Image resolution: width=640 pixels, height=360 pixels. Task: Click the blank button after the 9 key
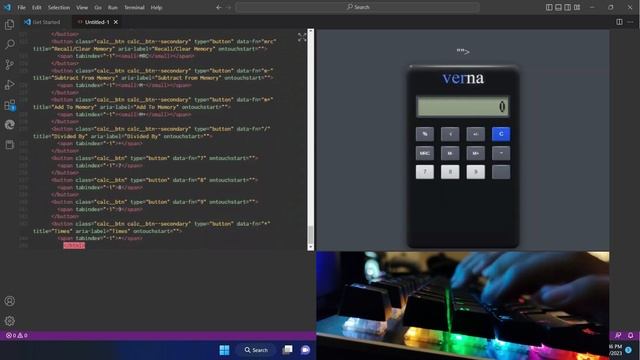tap(501, 172)
